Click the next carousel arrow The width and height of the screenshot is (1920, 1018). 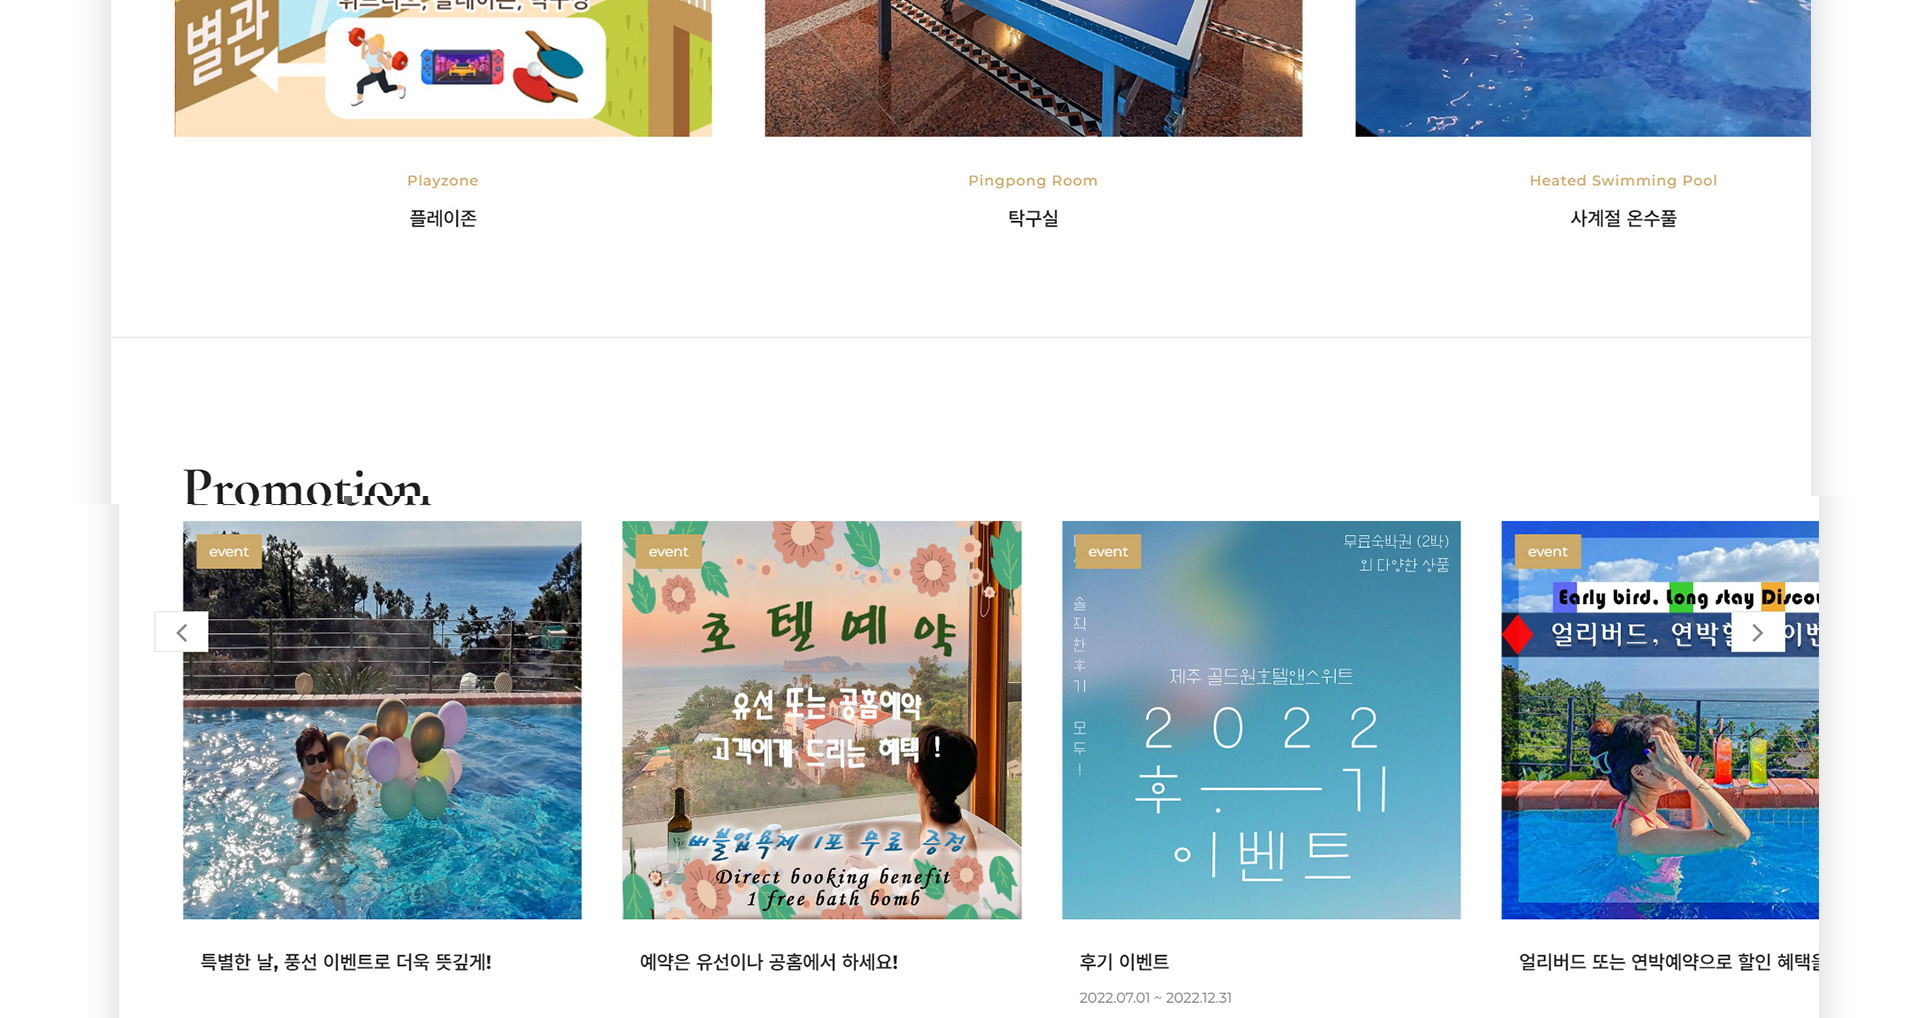1757,632
